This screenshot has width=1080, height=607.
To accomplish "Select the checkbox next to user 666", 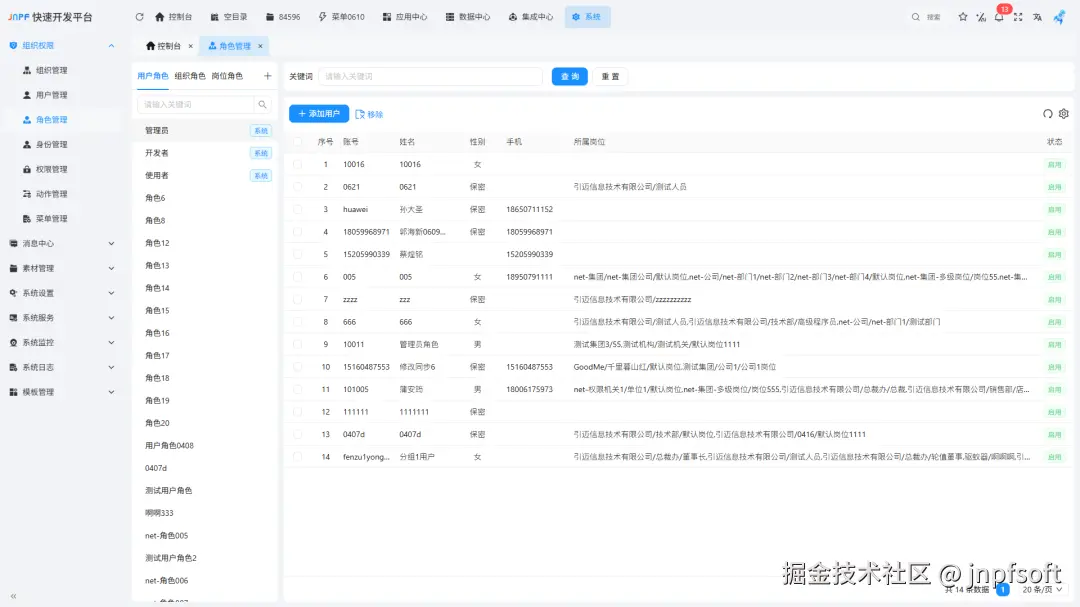I will tap(297, 322).
